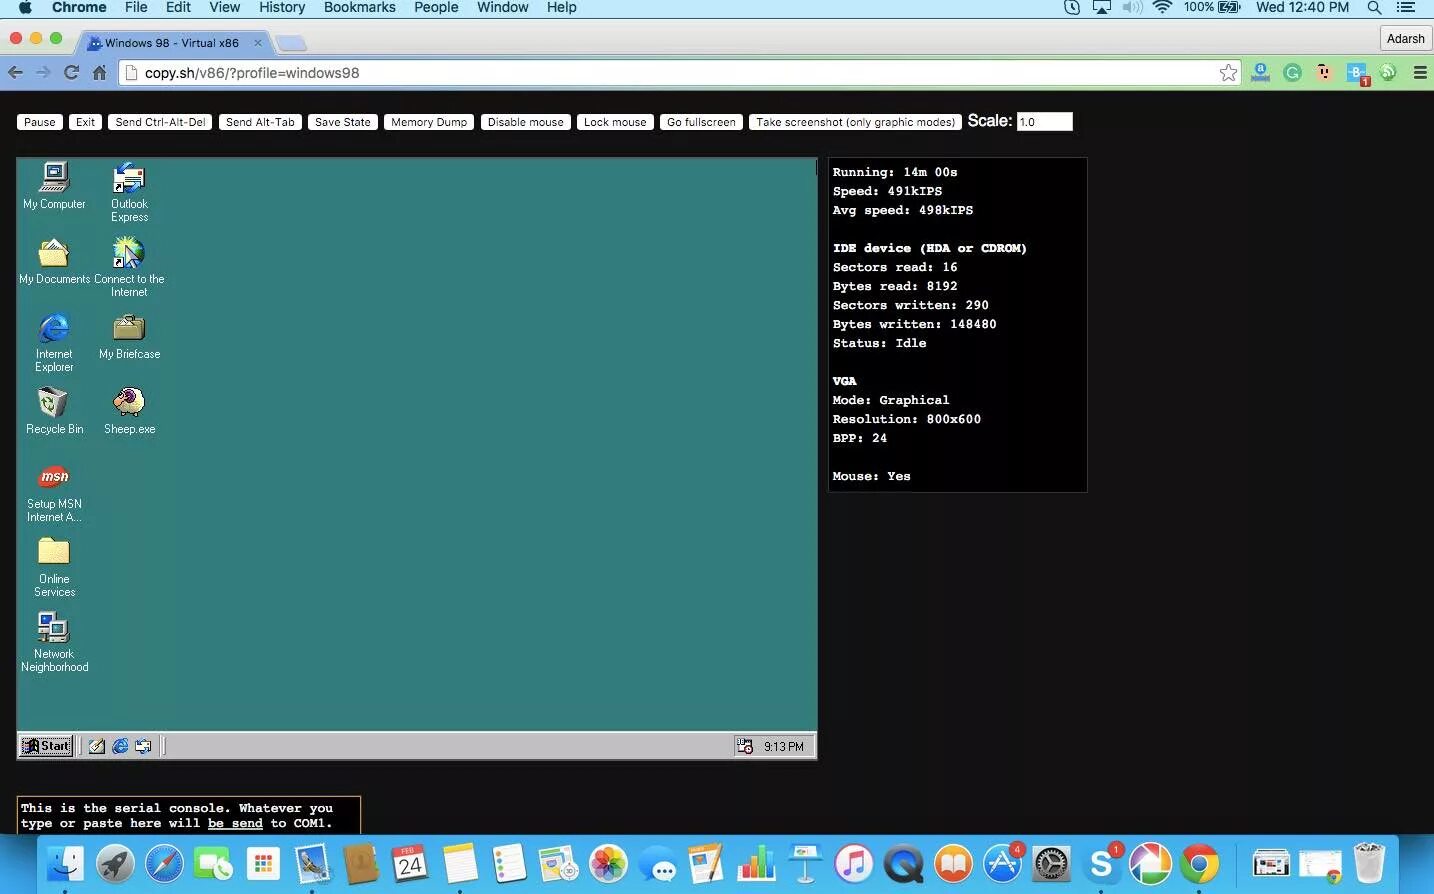Click the Grammarly extension icon

(1292, 73)
